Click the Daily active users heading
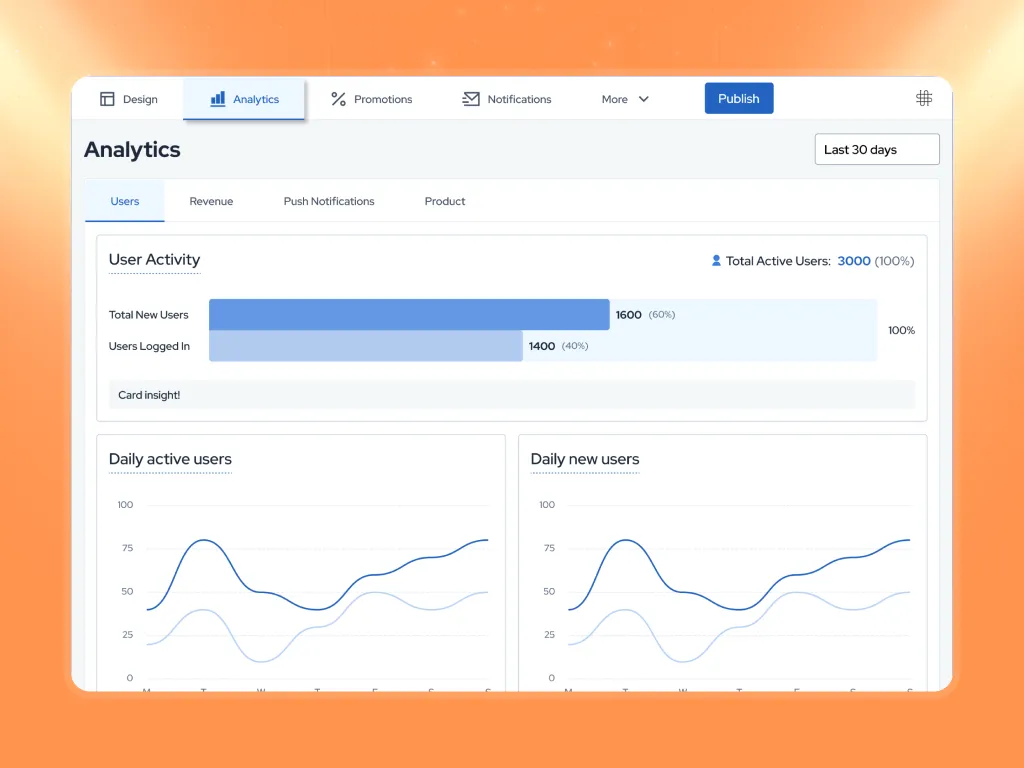1024x768 pixels. 170,459
